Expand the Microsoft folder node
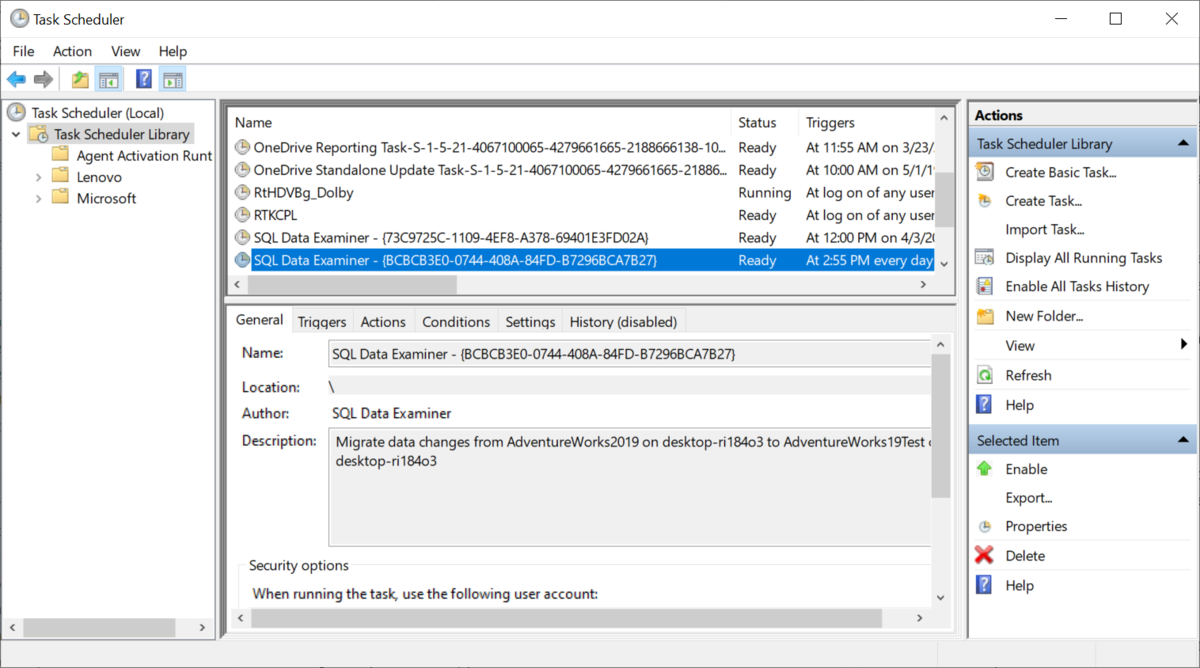The image size is (1200, 668). [38, 198]
